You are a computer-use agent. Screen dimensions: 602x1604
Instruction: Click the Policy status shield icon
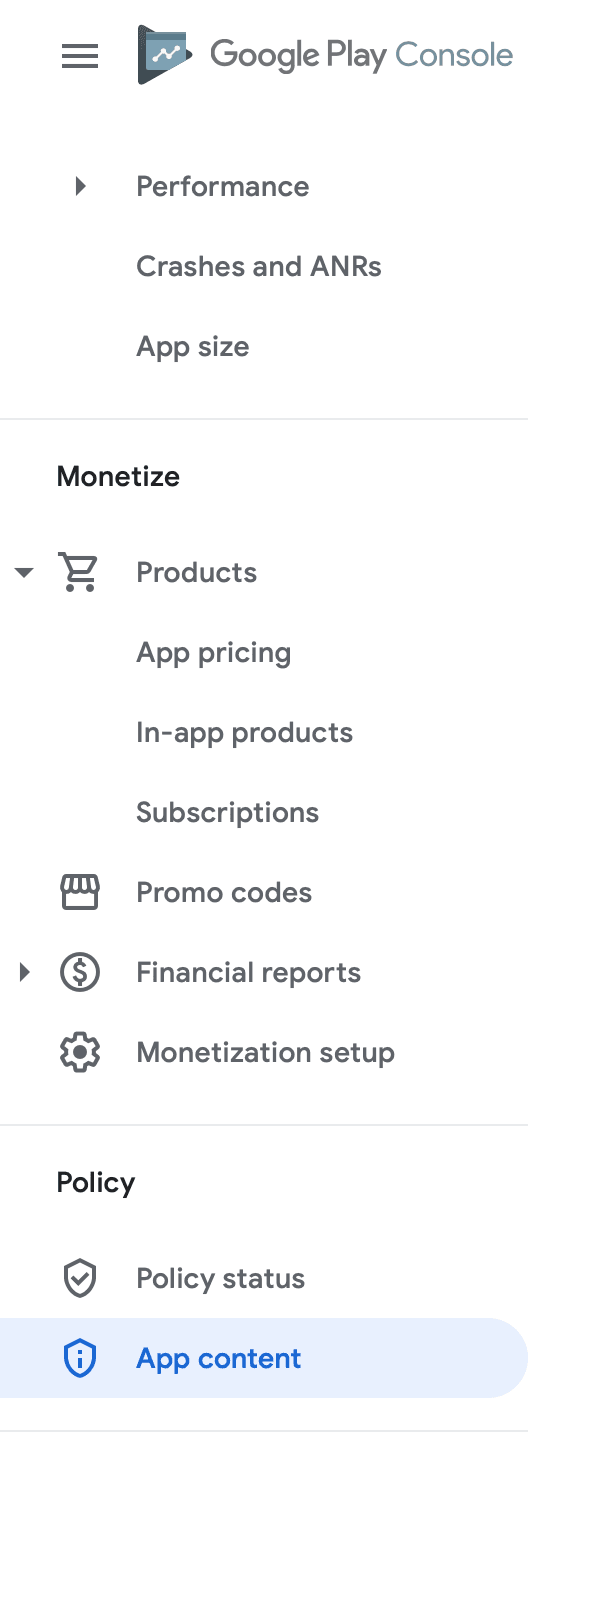pyautogui.click(x=79, y=1278)
